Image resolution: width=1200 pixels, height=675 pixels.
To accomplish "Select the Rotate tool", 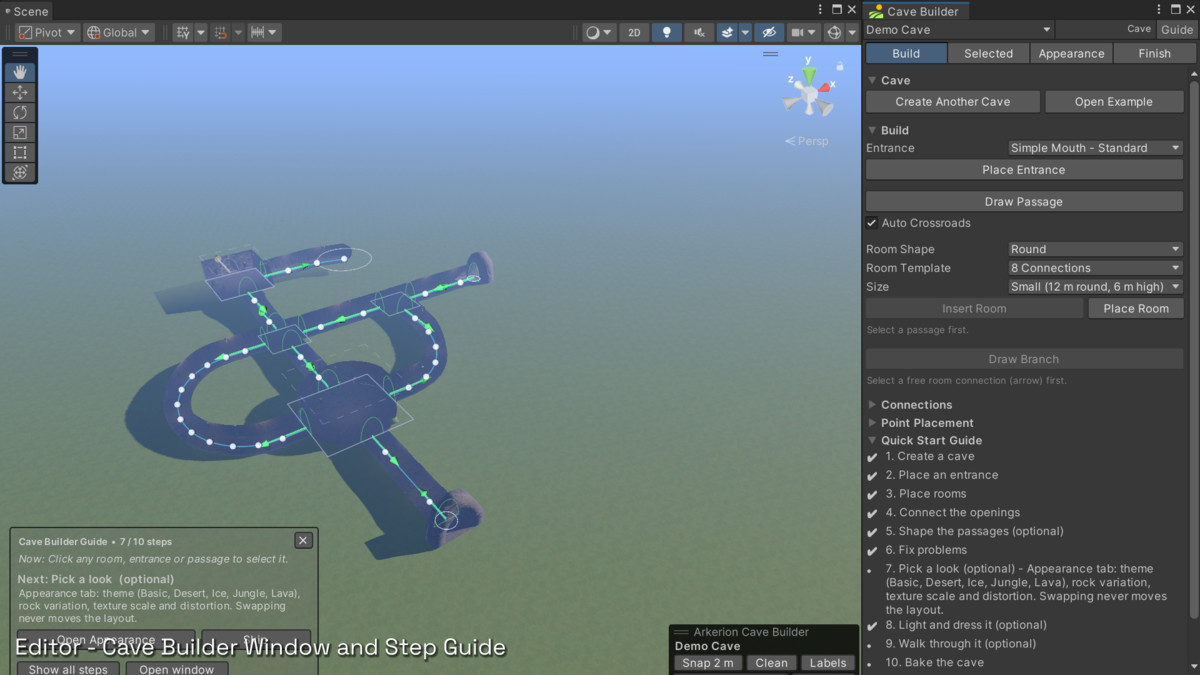I will (20, 112).
